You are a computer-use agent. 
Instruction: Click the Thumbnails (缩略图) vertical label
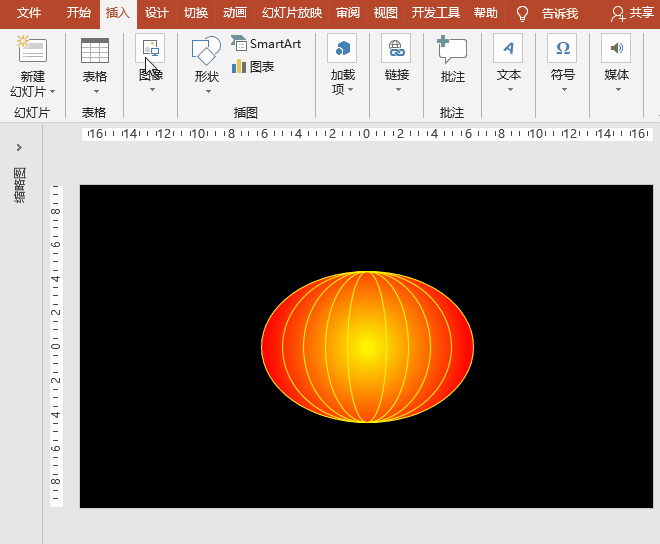[19, 185]
